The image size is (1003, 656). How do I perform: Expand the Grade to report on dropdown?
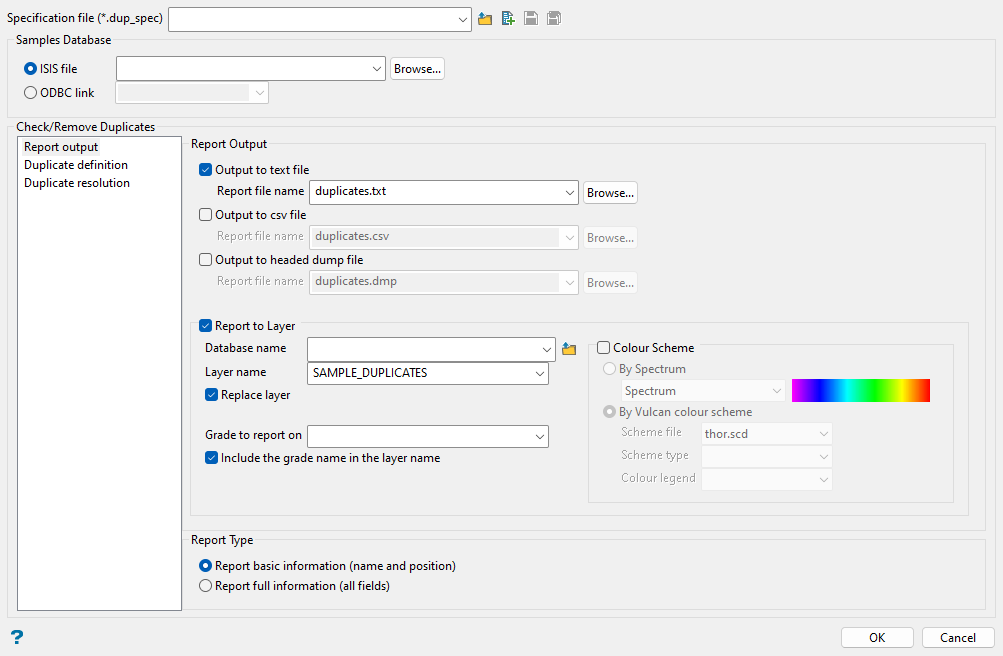[x=540, y=436]
